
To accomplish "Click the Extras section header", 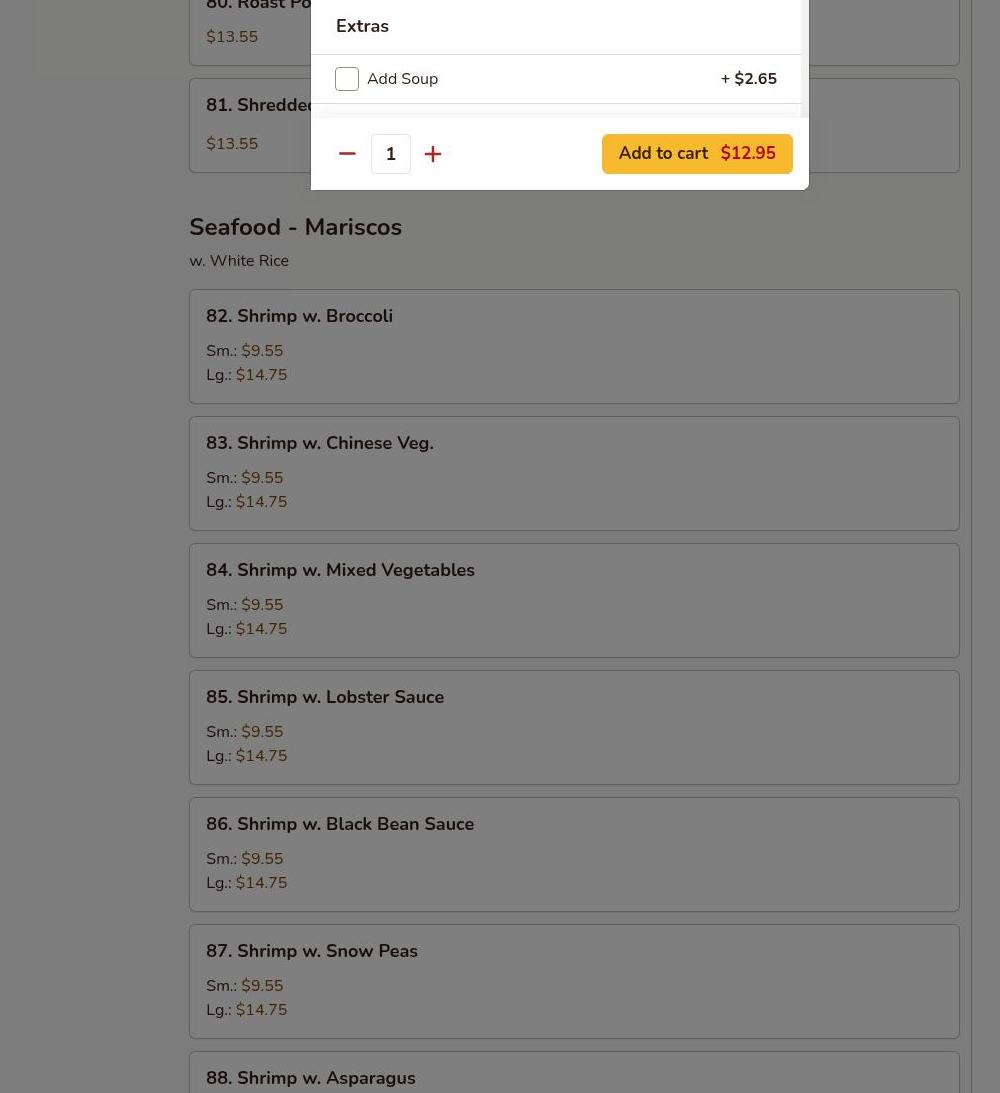I will (362, 26).
